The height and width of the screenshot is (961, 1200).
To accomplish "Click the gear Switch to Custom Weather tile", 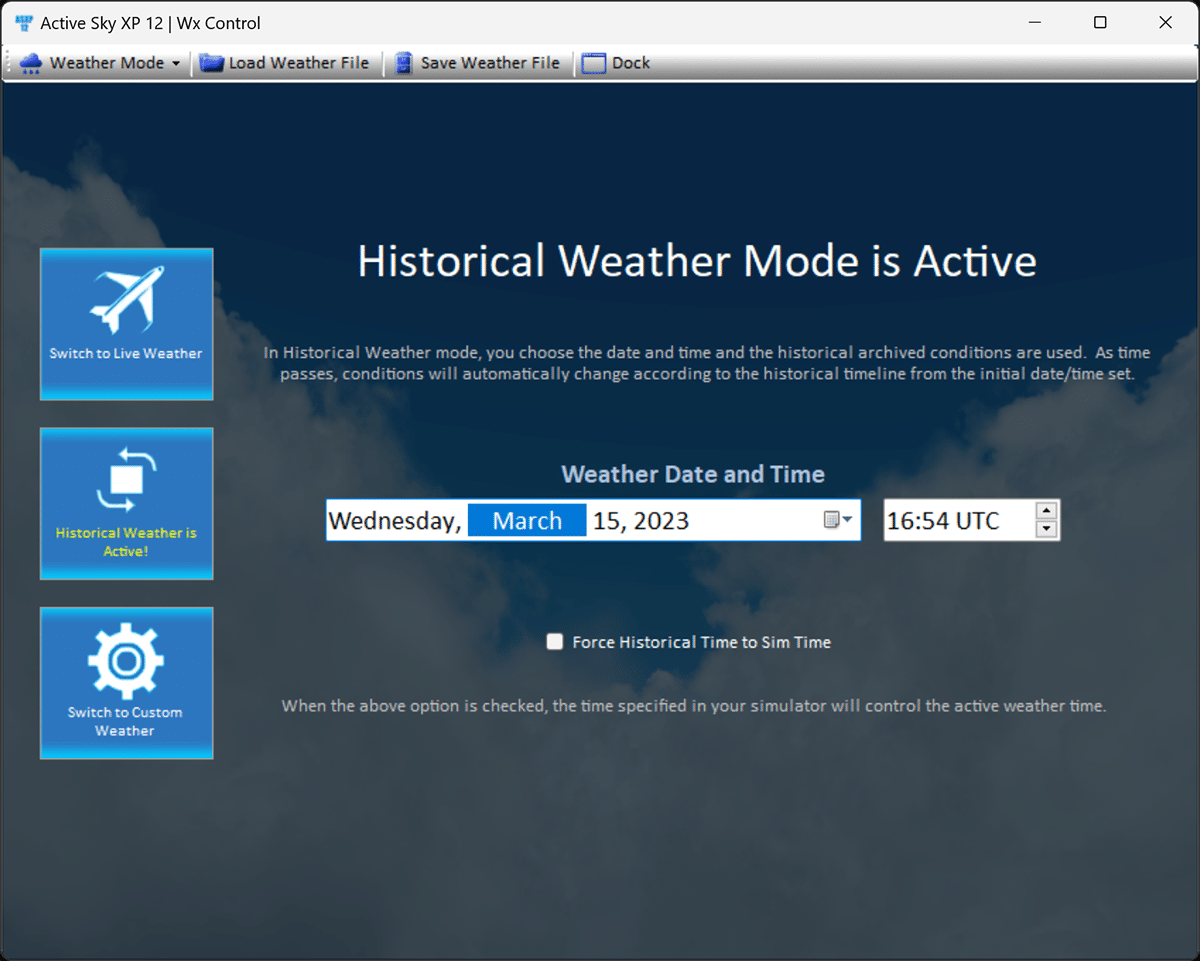I will (x=126, y=682).
